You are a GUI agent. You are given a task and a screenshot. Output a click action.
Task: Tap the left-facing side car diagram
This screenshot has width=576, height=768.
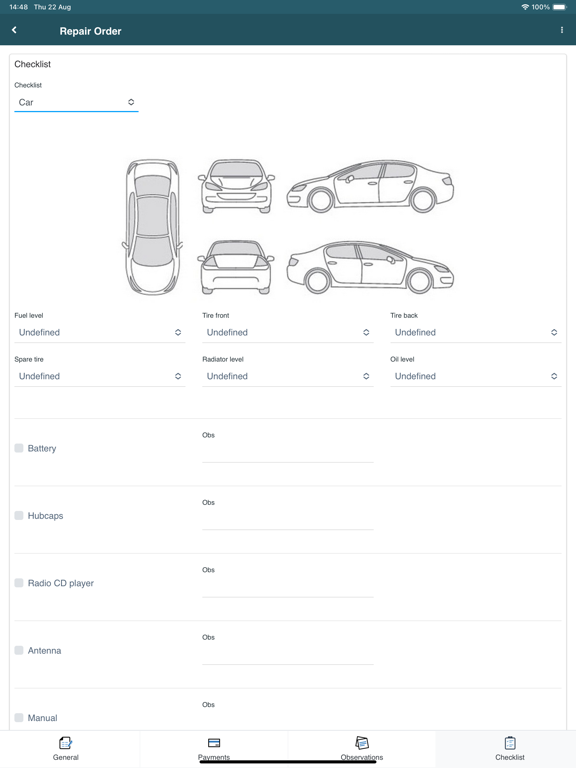[370, 186]
